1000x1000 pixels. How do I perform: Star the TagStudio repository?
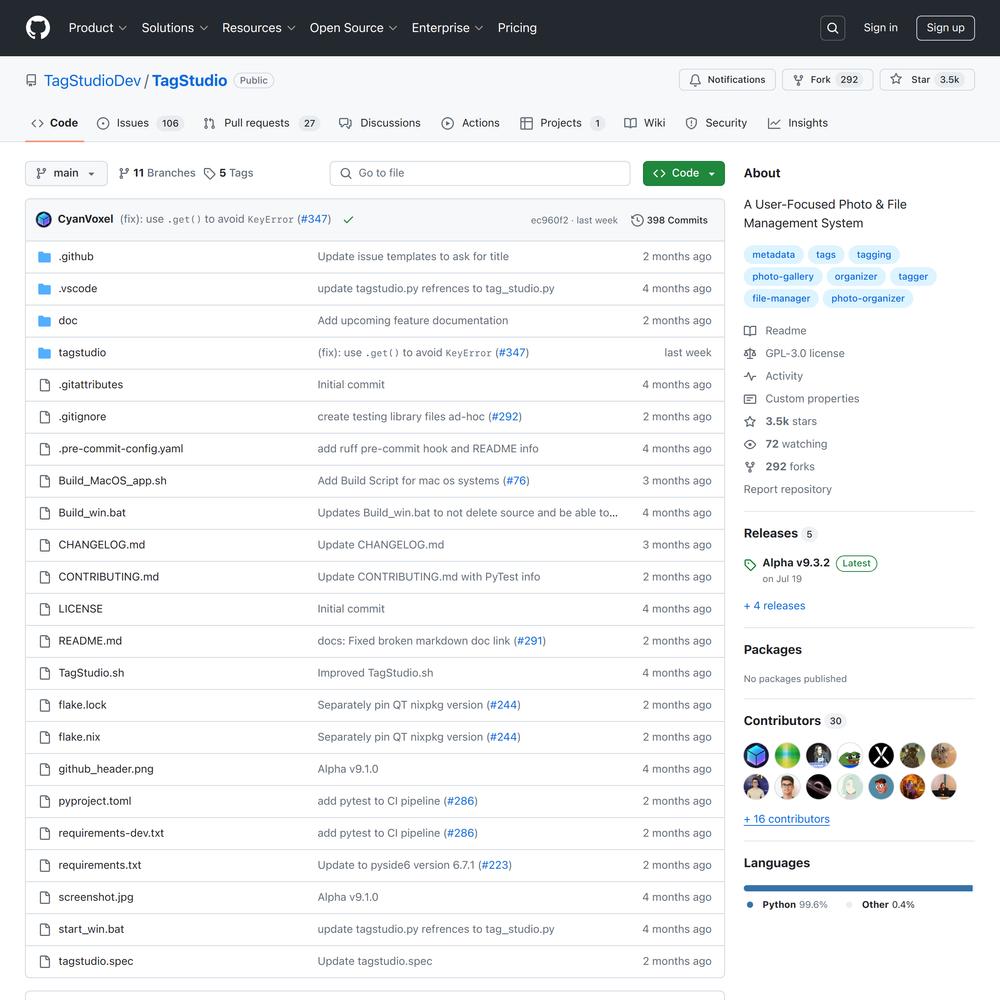[x=927, y=80]
